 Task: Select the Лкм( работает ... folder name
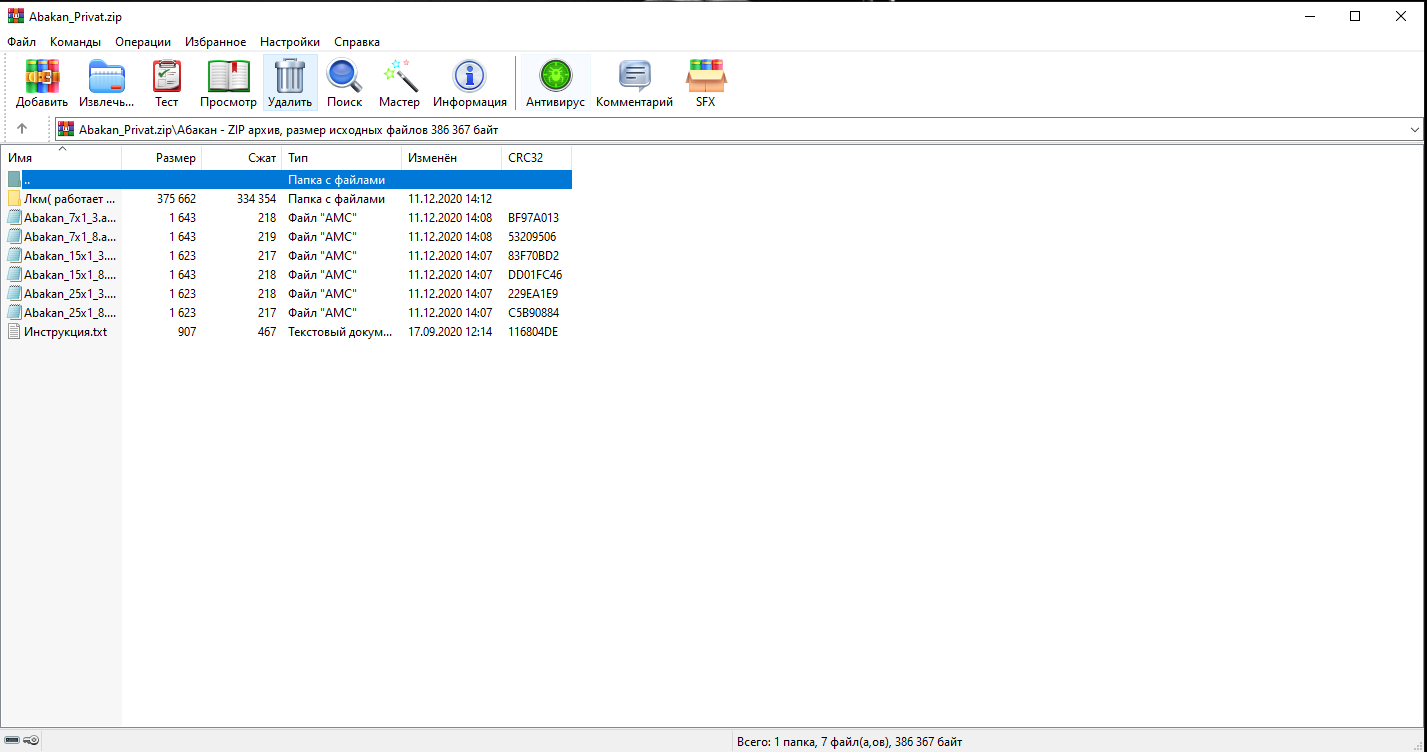coord(70,199)
